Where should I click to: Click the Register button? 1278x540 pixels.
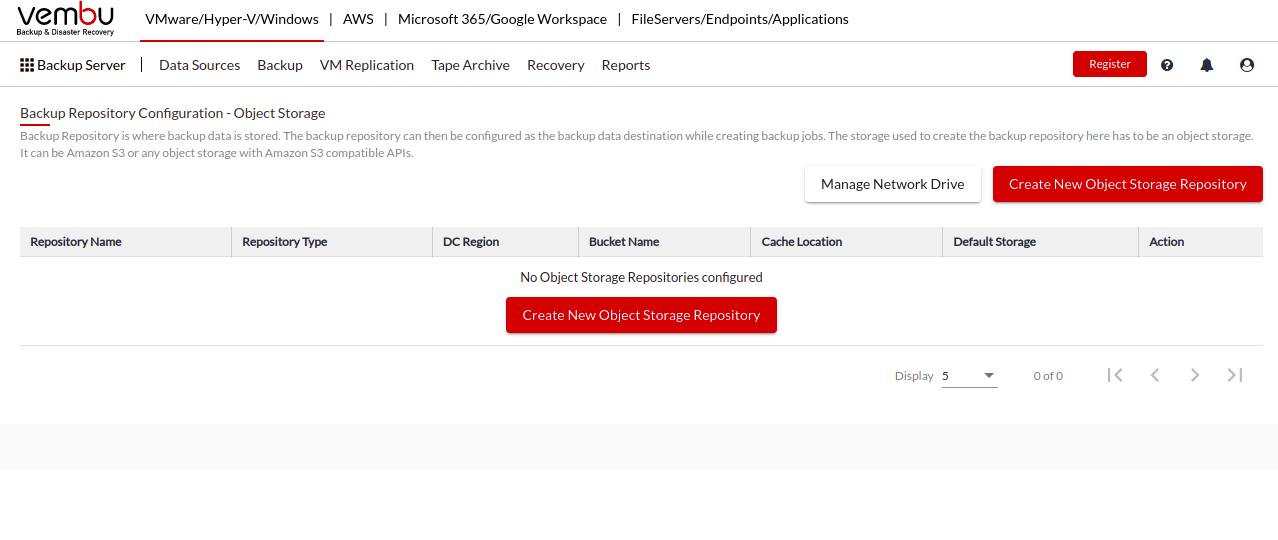pyautogui.click(x=1110, y=64)
